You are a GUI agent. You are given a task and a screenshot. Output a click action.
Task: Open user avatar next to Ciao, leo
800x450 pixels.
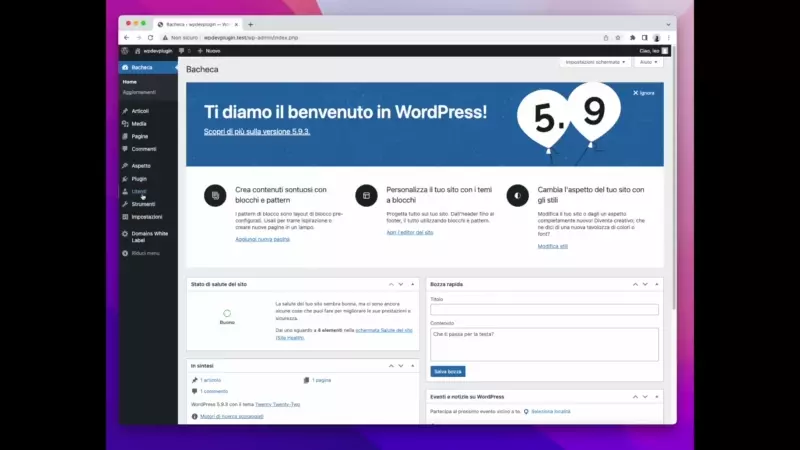665,51
